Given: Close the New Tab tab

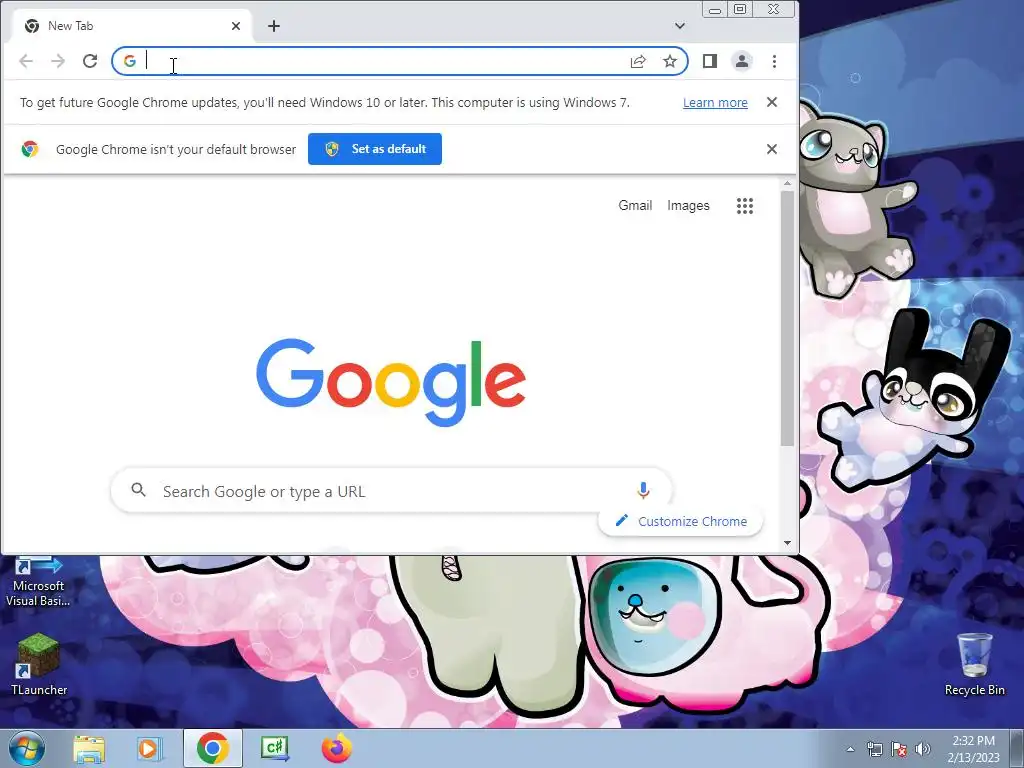Looking at the screenshot, I should (236, 26).
